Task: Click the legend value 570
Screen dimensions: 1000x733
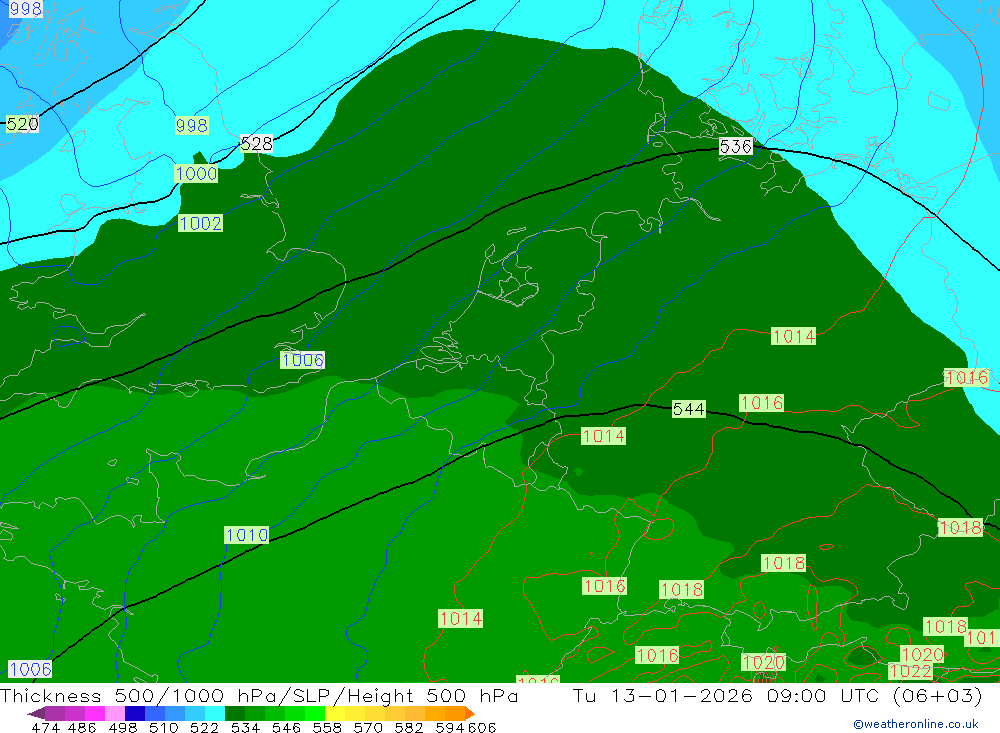Action: [x=368, y=727]
